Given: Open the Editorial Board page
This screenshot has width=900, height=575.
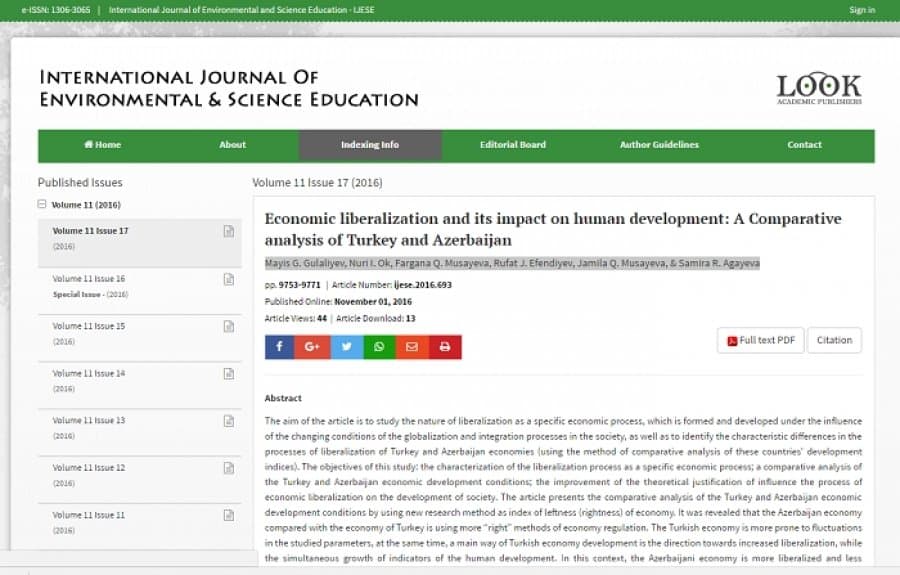Looking at the screenshot, I should pyautogui.click(x=513, y=145).
